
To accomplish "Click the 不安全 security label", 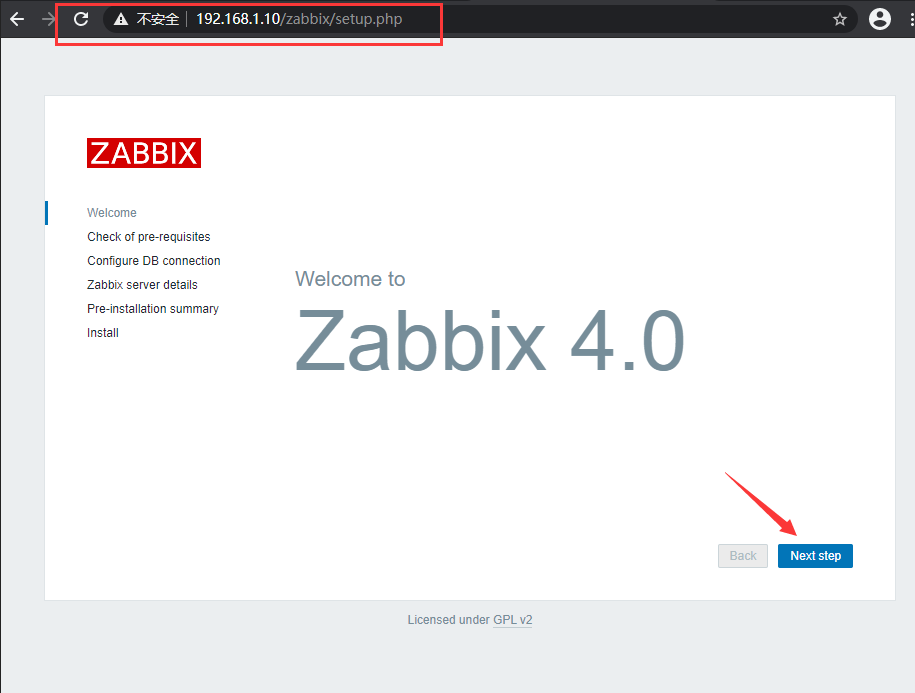I will (x=158, y=19).
